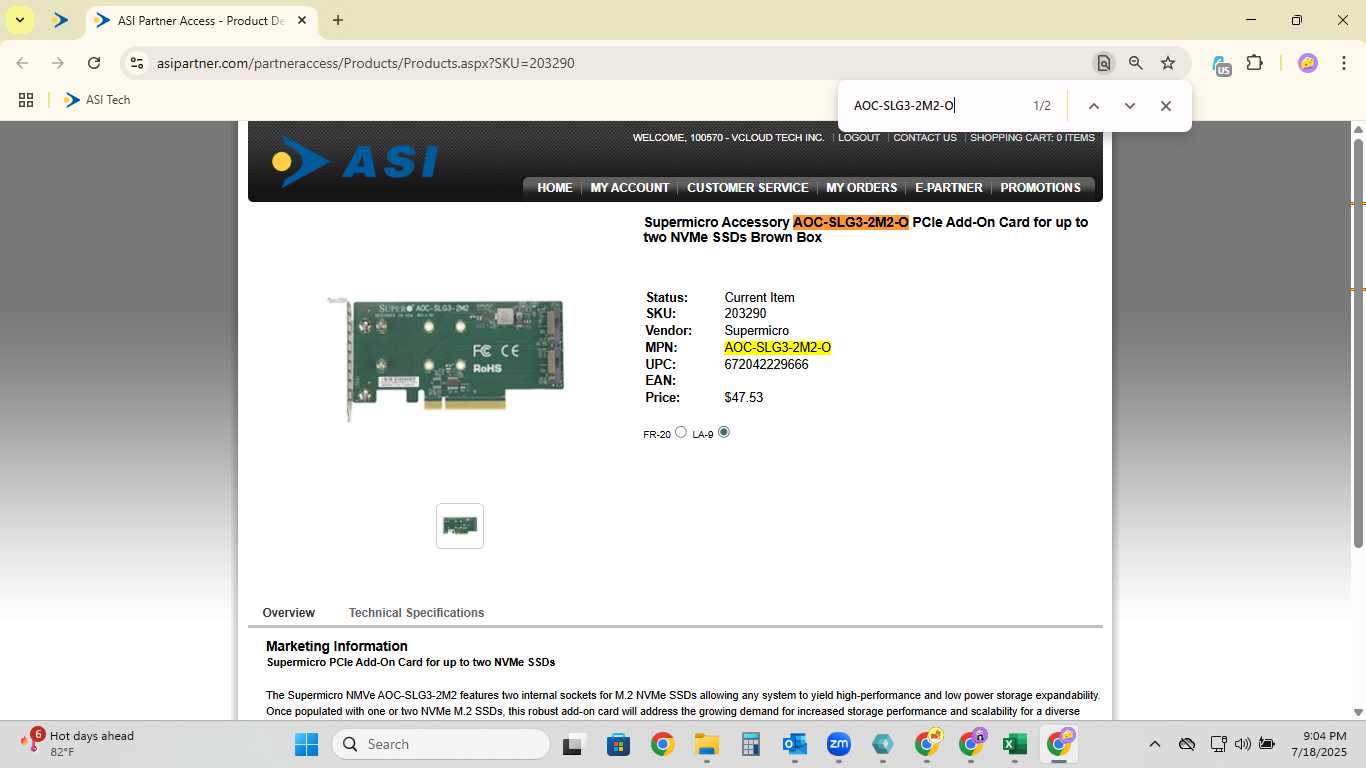The height and width of the screenshot is (768, 1366).
Task: Switch to the Technical Specifications tab
Action: tap(416, 613)
